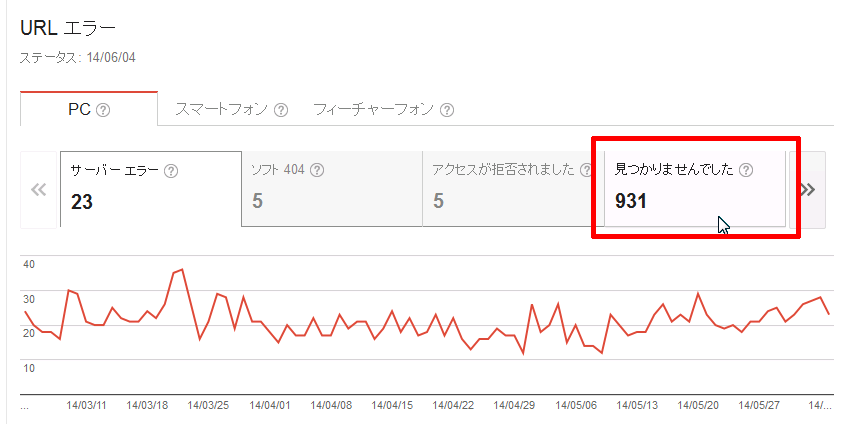Click the 14/04/08 axis date label
Screen dimensions: 851x424
[x=331, y=406]
